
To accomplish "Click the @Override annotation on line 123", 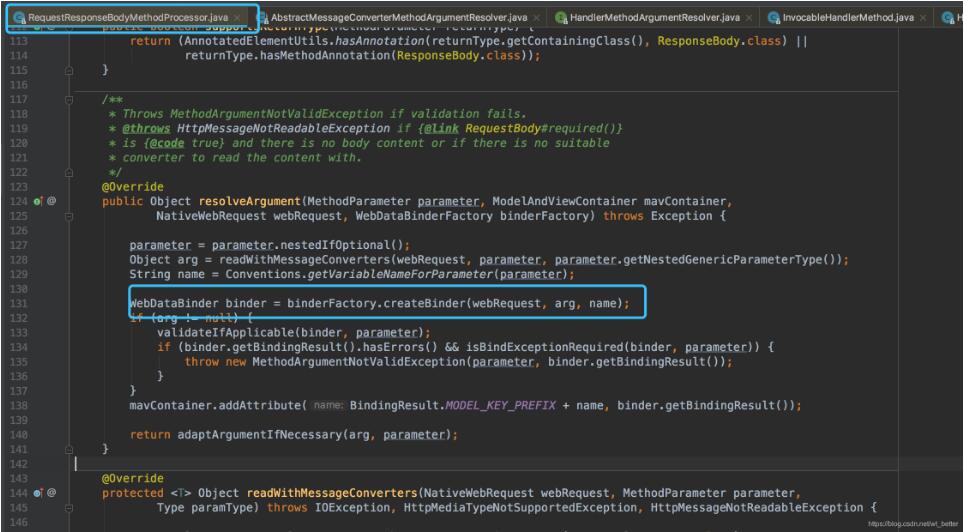I will [x=133, y=186].
